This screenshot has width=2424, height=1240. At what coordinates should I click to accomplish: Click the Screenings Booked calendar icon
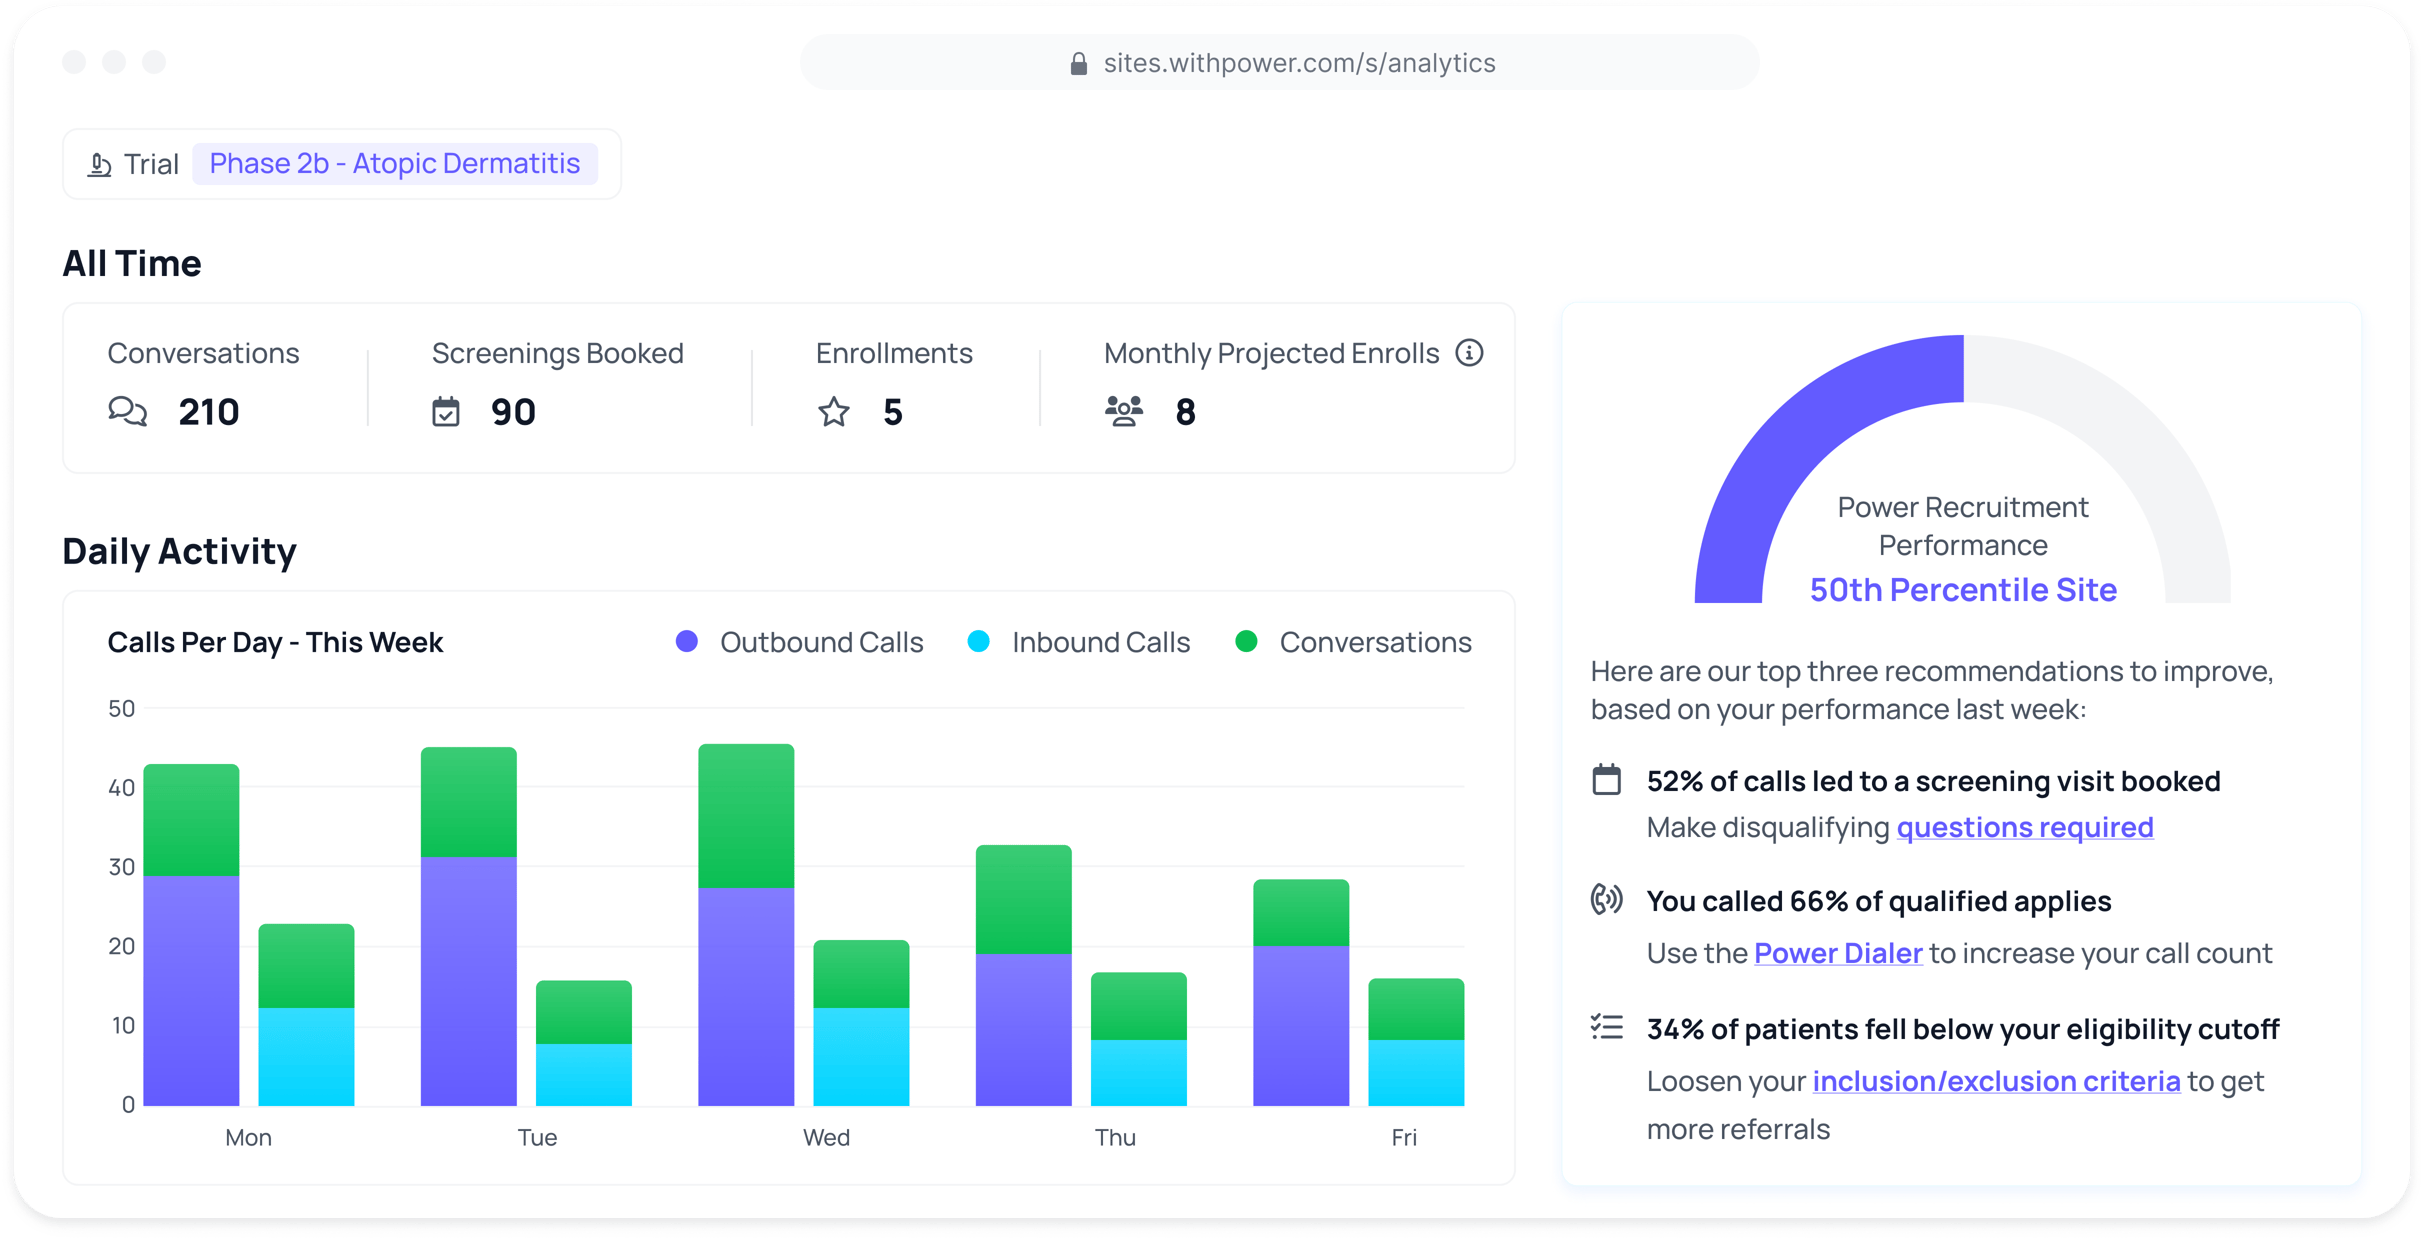(447, 411)
